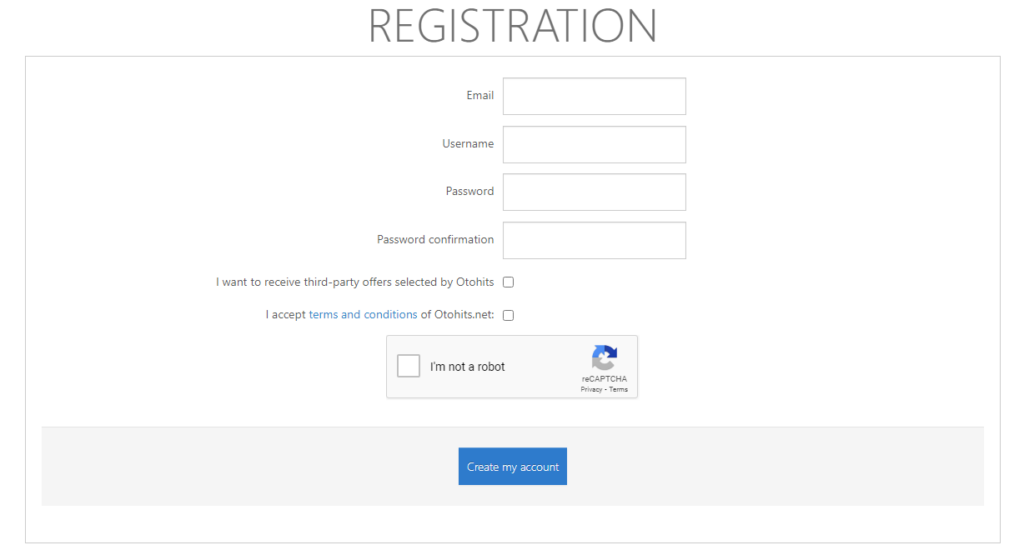This screenshot has width=1024, height=555.
Task: Tick the accept terms and conditions checkbox
Action: 508,315
